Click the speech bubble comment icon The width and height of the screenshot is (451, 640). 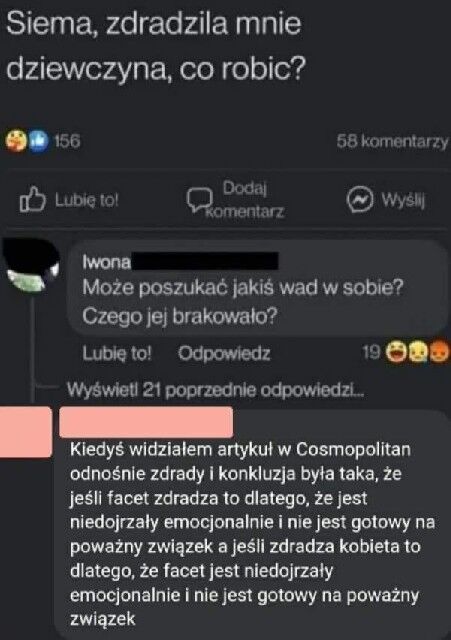coord(200,200)
